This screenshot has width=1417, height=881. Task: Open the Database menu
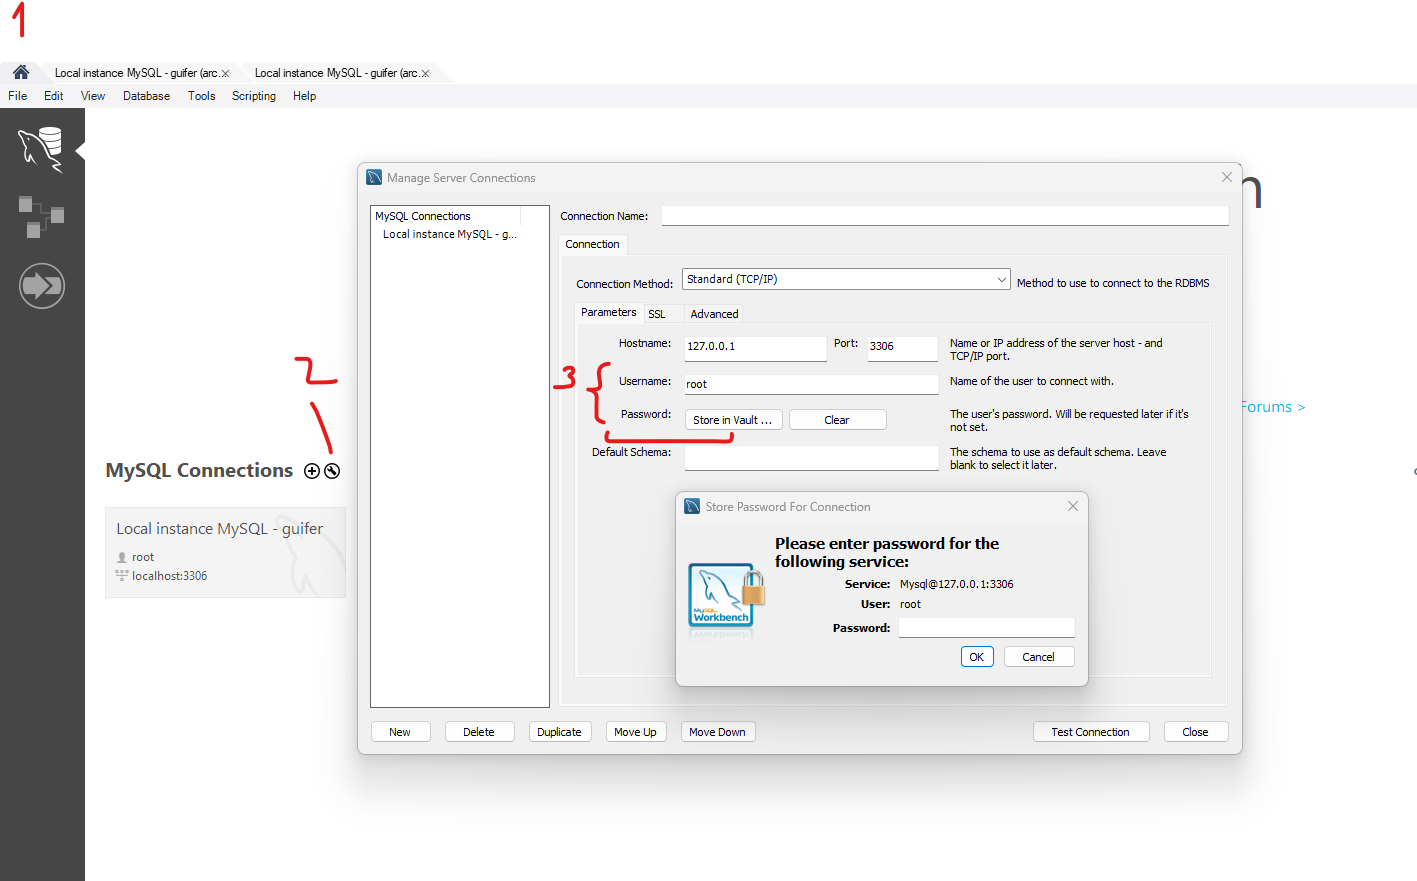point(146,96)
